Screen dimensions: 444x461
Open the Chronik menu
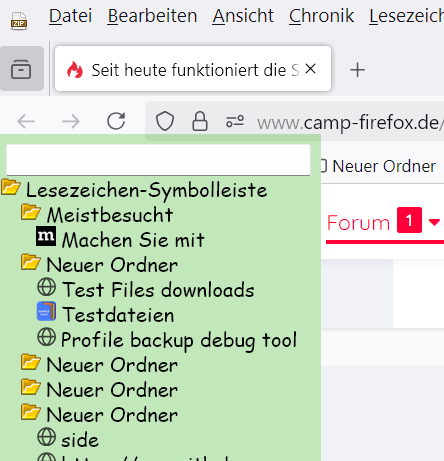pyautogui.click(x=321, y=16)
